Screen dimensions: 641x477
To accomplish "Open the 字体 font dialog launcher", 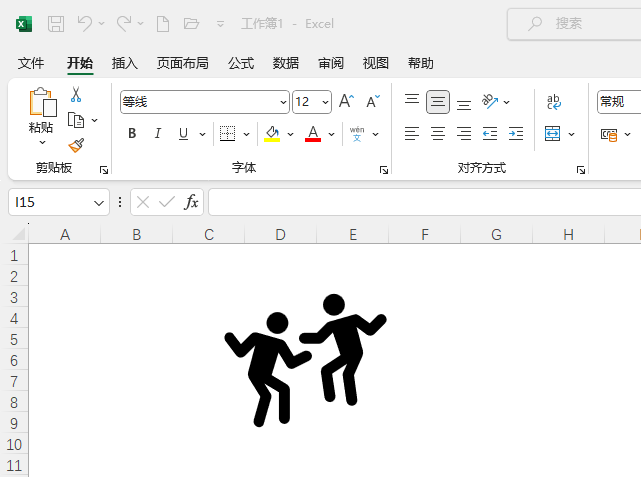I will tap(384, 170).
